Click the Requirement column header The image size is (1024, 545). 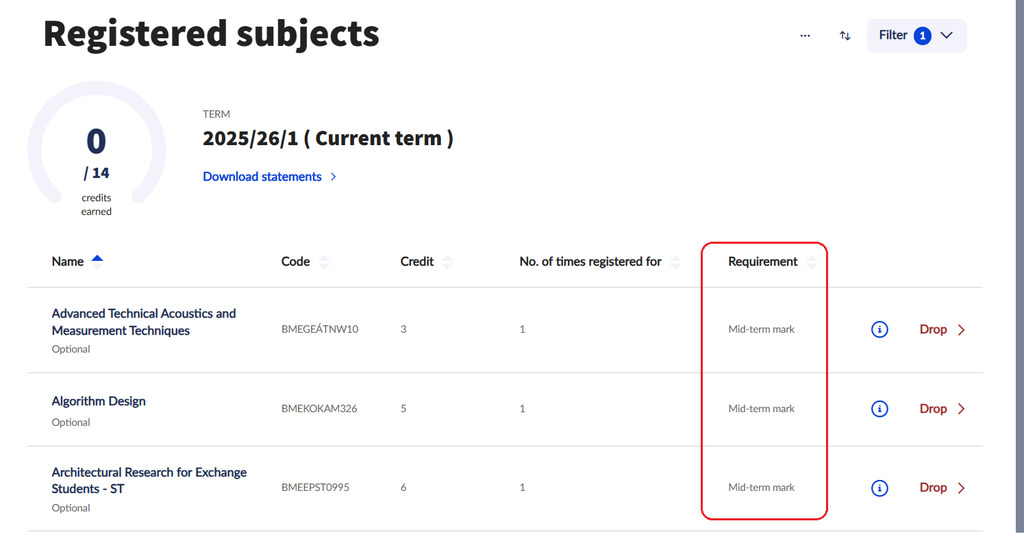pos(762,262)
